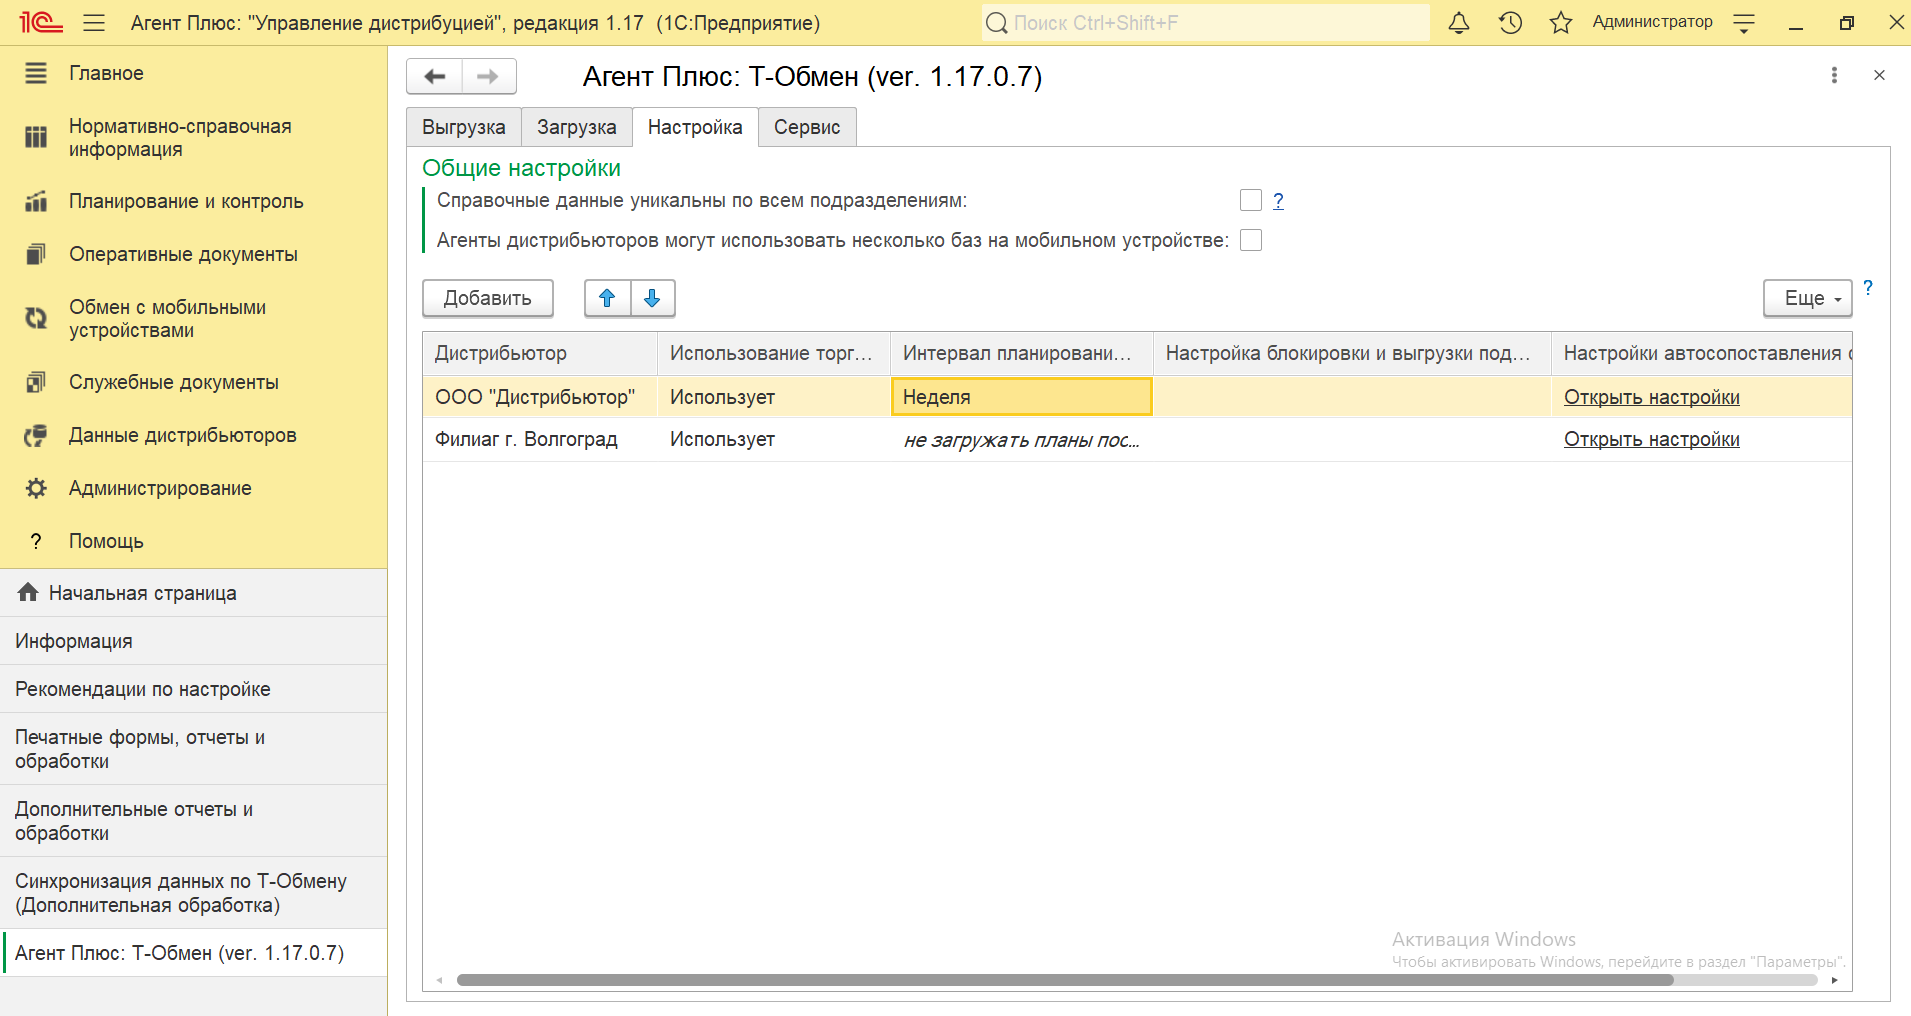Viewport: 1911px width, 1016px height.
Task: Select Агент Плюс: Т-Обмен open window item
Action: click(x=194, y=953)
